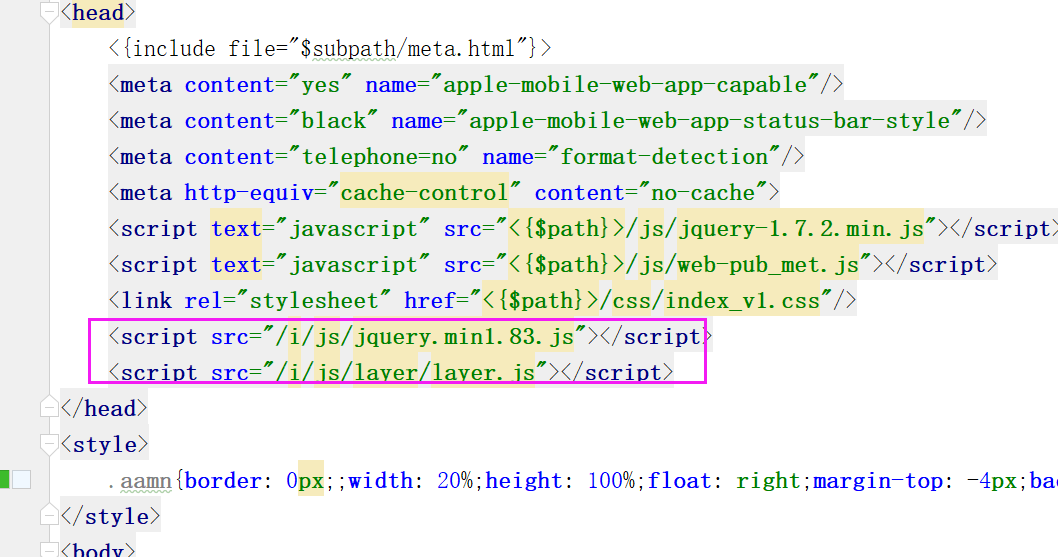The image size is (1058, 557).
Task: Click layer.js in the last script tag
Action: click(x=483, y=372)
